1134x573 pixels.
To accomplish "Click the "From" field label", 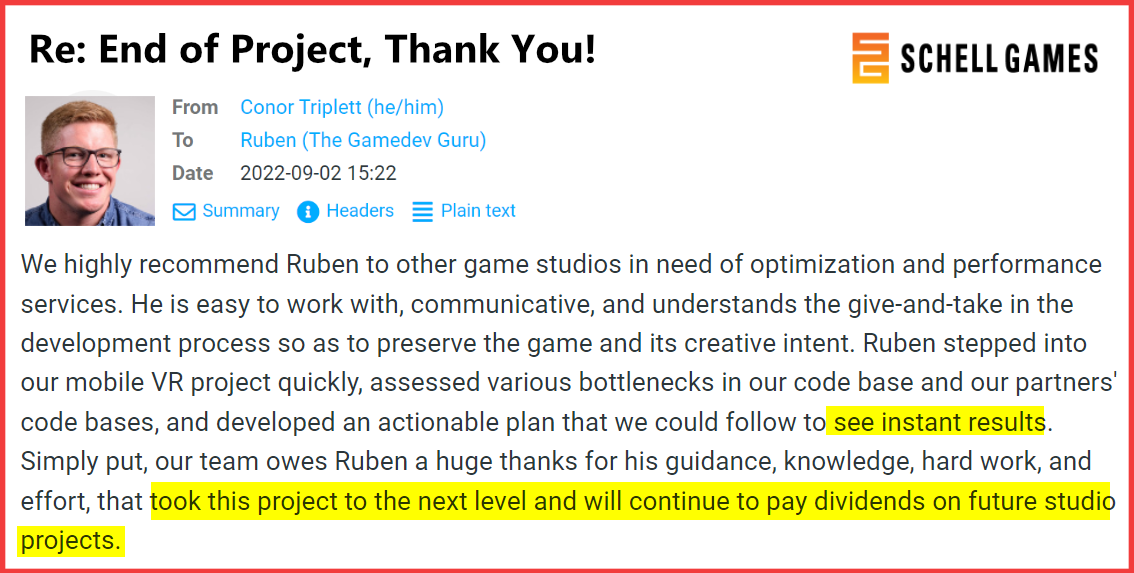I will pos(195,107).
